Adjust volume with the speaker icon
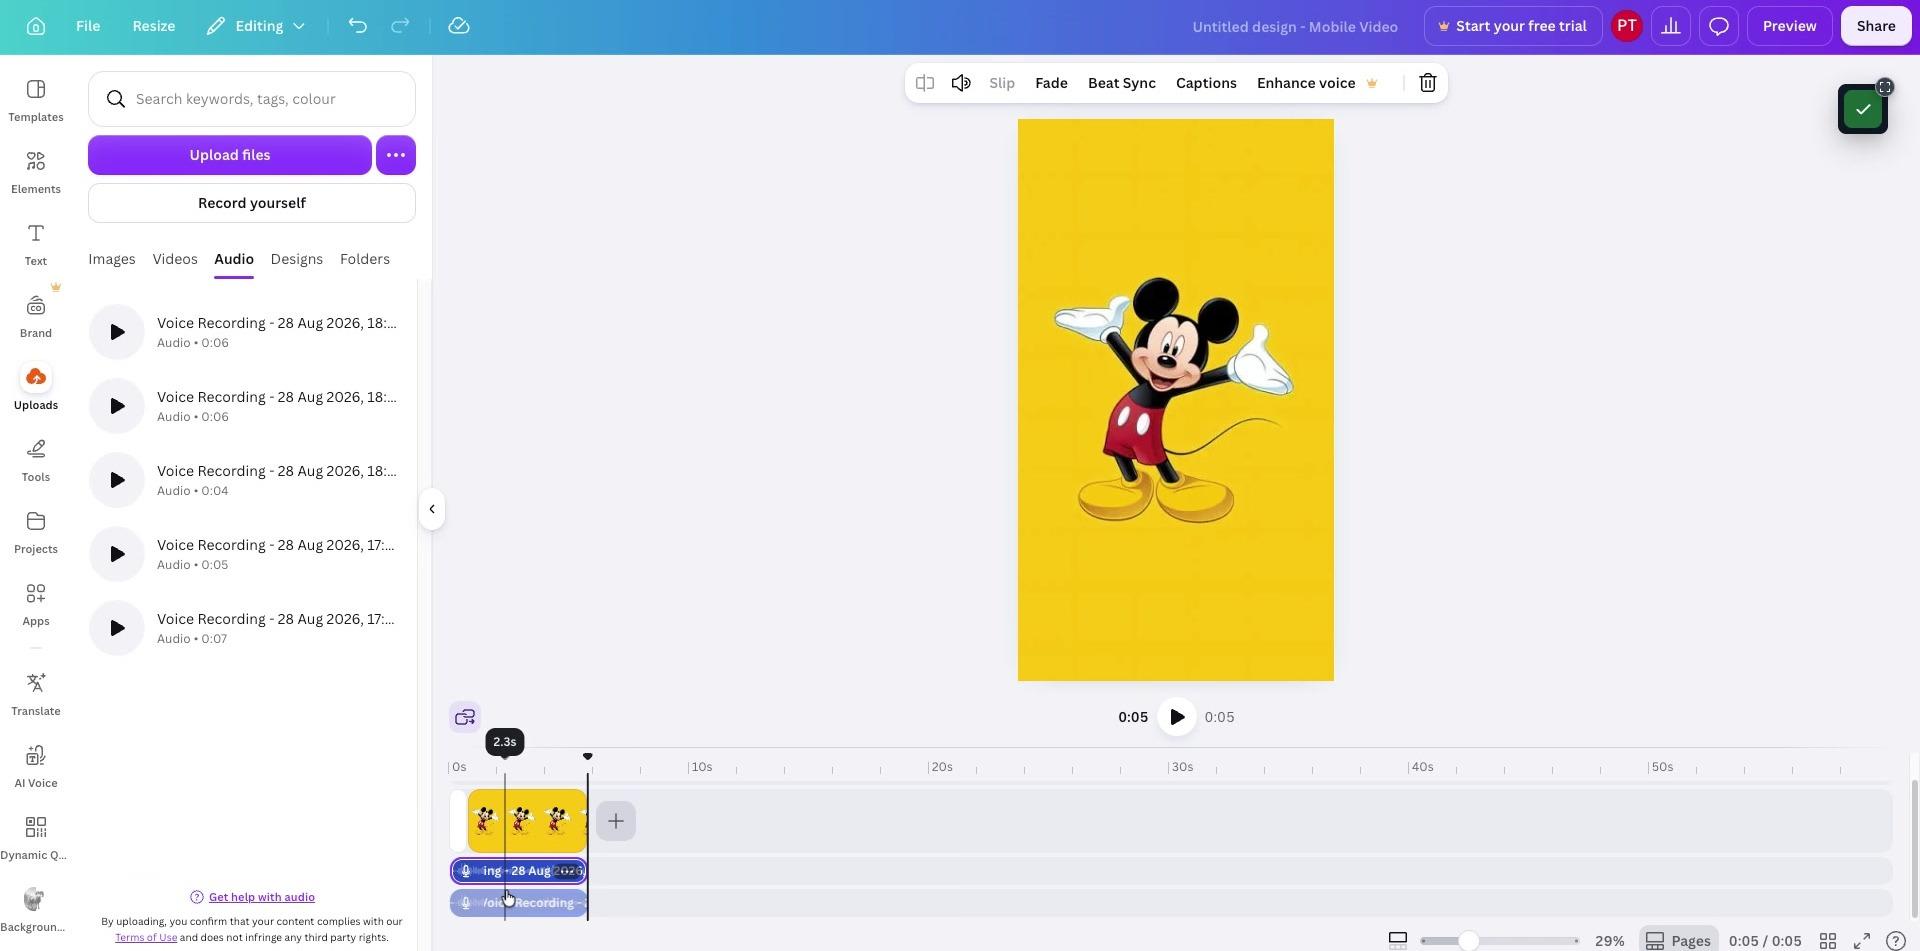 click(961, 83)
